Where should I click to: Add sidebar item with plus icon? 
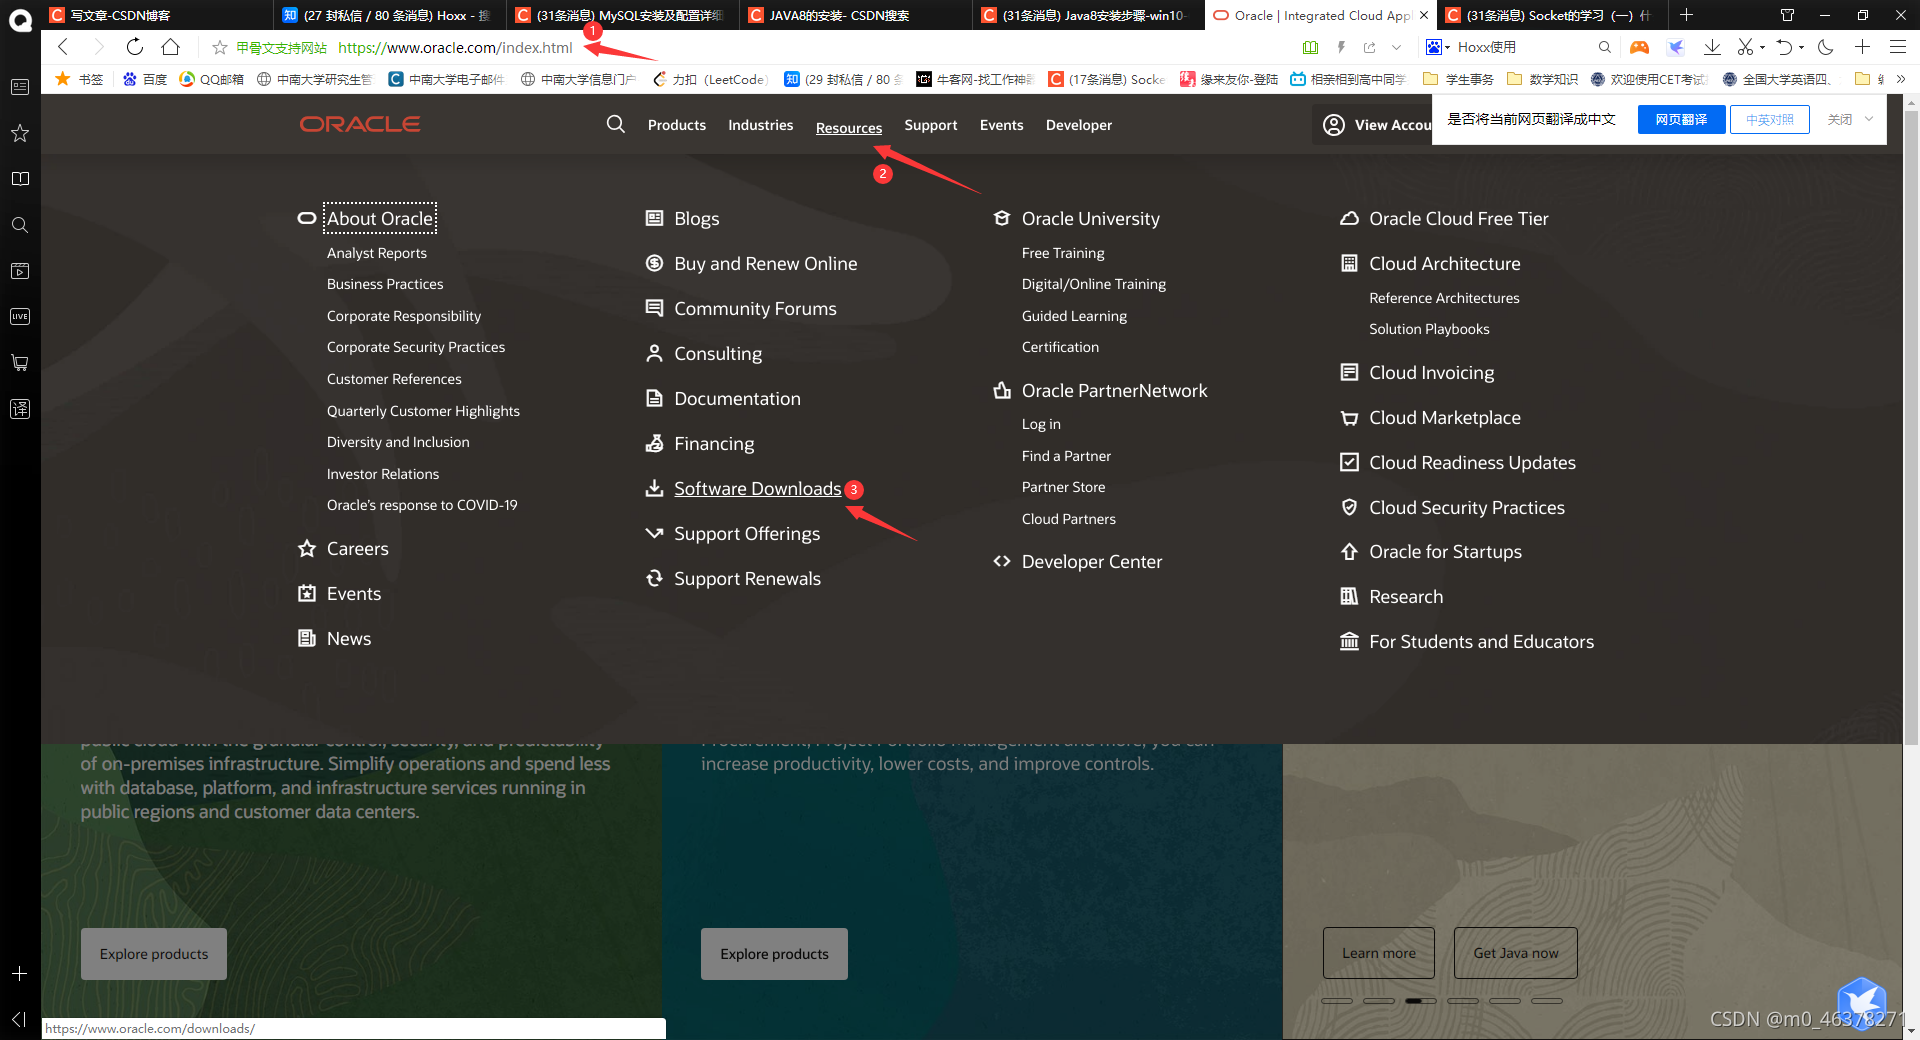[x=20, y=973]
